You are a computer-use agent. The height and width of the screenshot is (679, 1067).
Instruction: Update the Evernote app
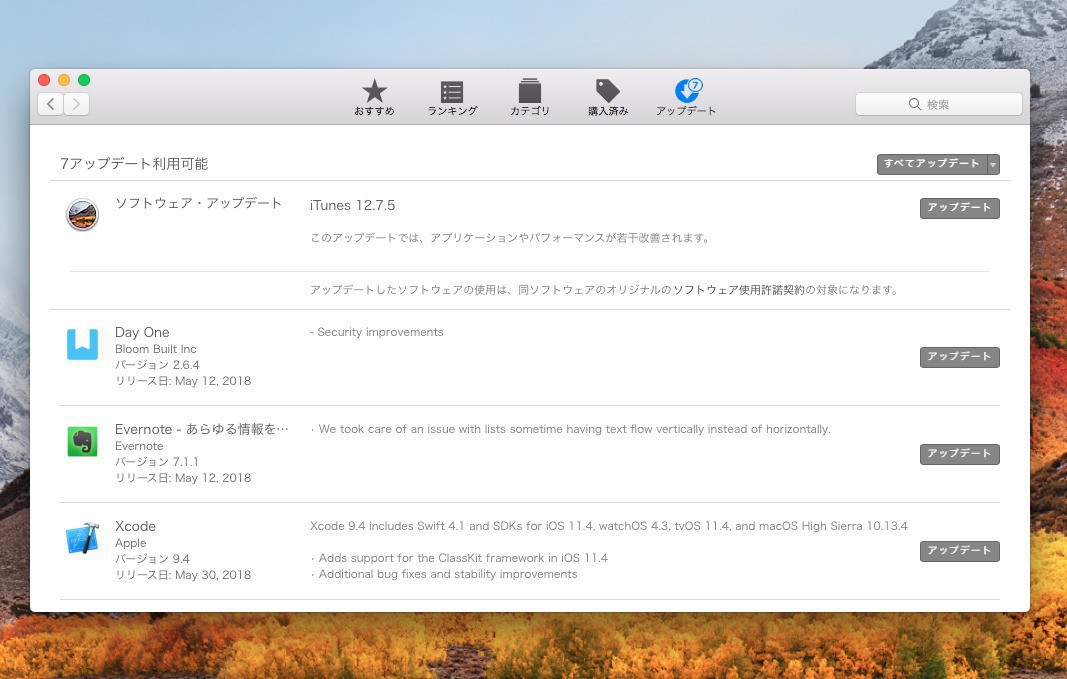(959, 454)
